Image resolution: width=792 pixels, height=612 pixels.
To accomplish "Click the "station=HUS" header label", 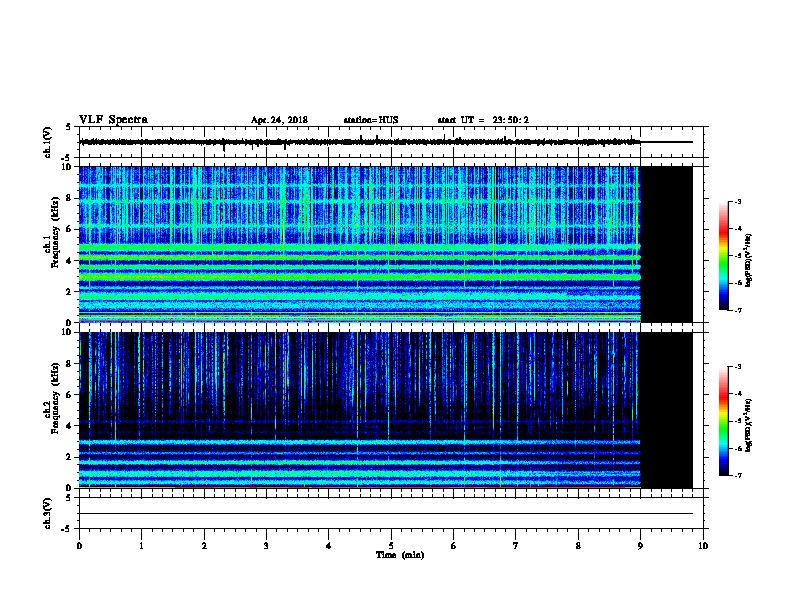I will coord(371,120).
